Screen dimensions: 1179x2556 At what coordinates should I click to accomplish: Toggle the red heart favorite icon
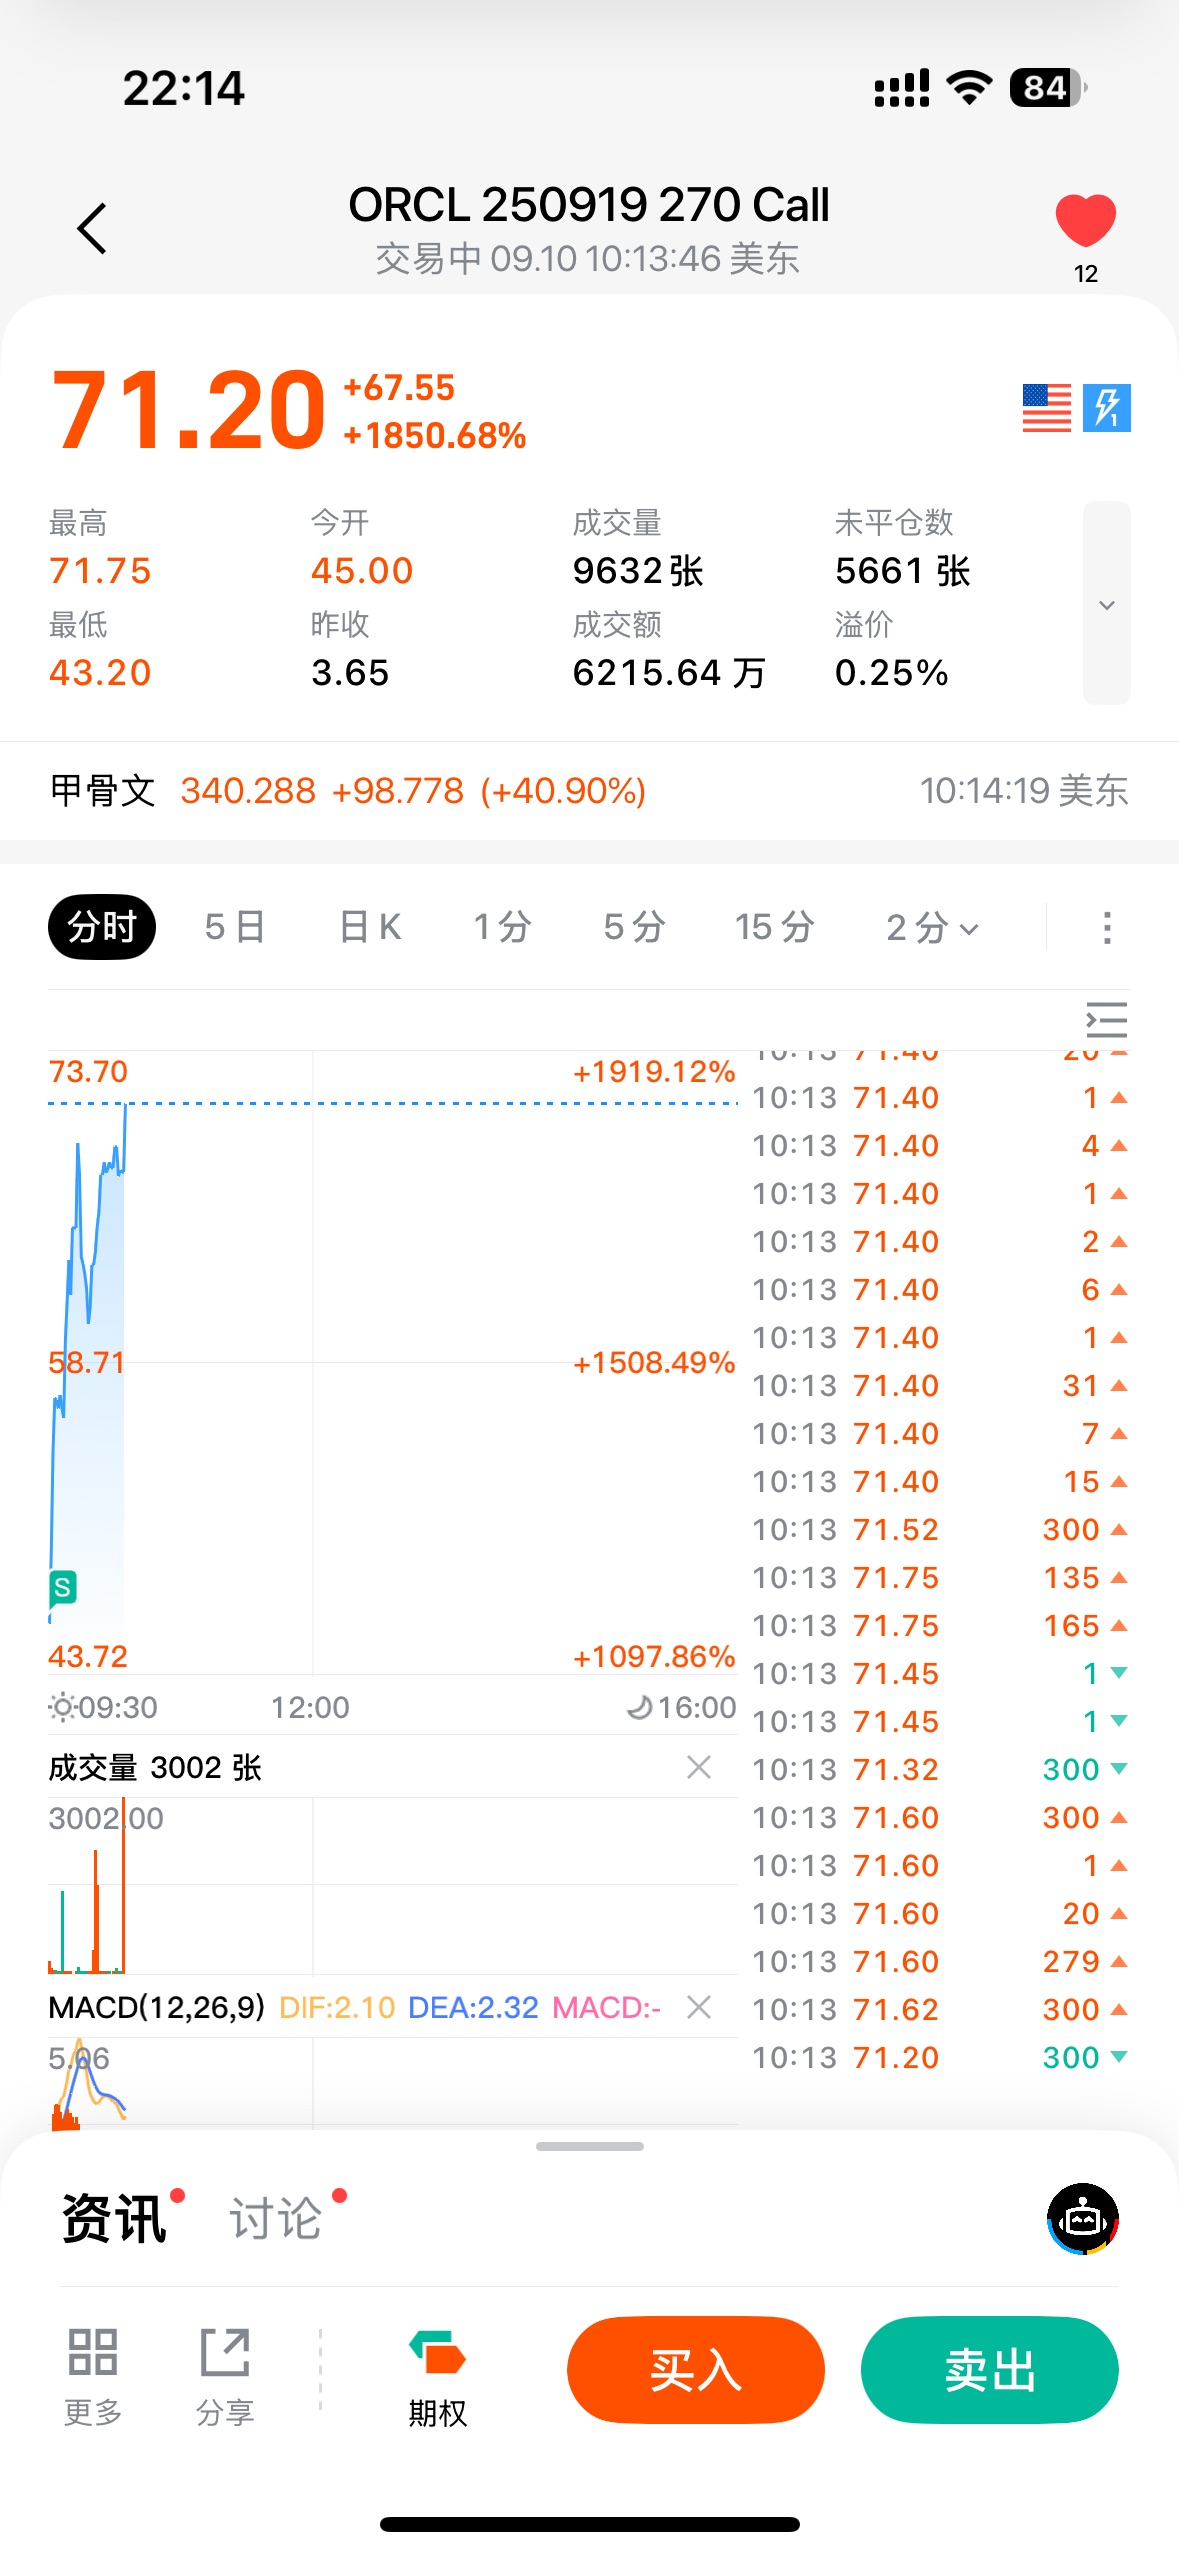1085,219
